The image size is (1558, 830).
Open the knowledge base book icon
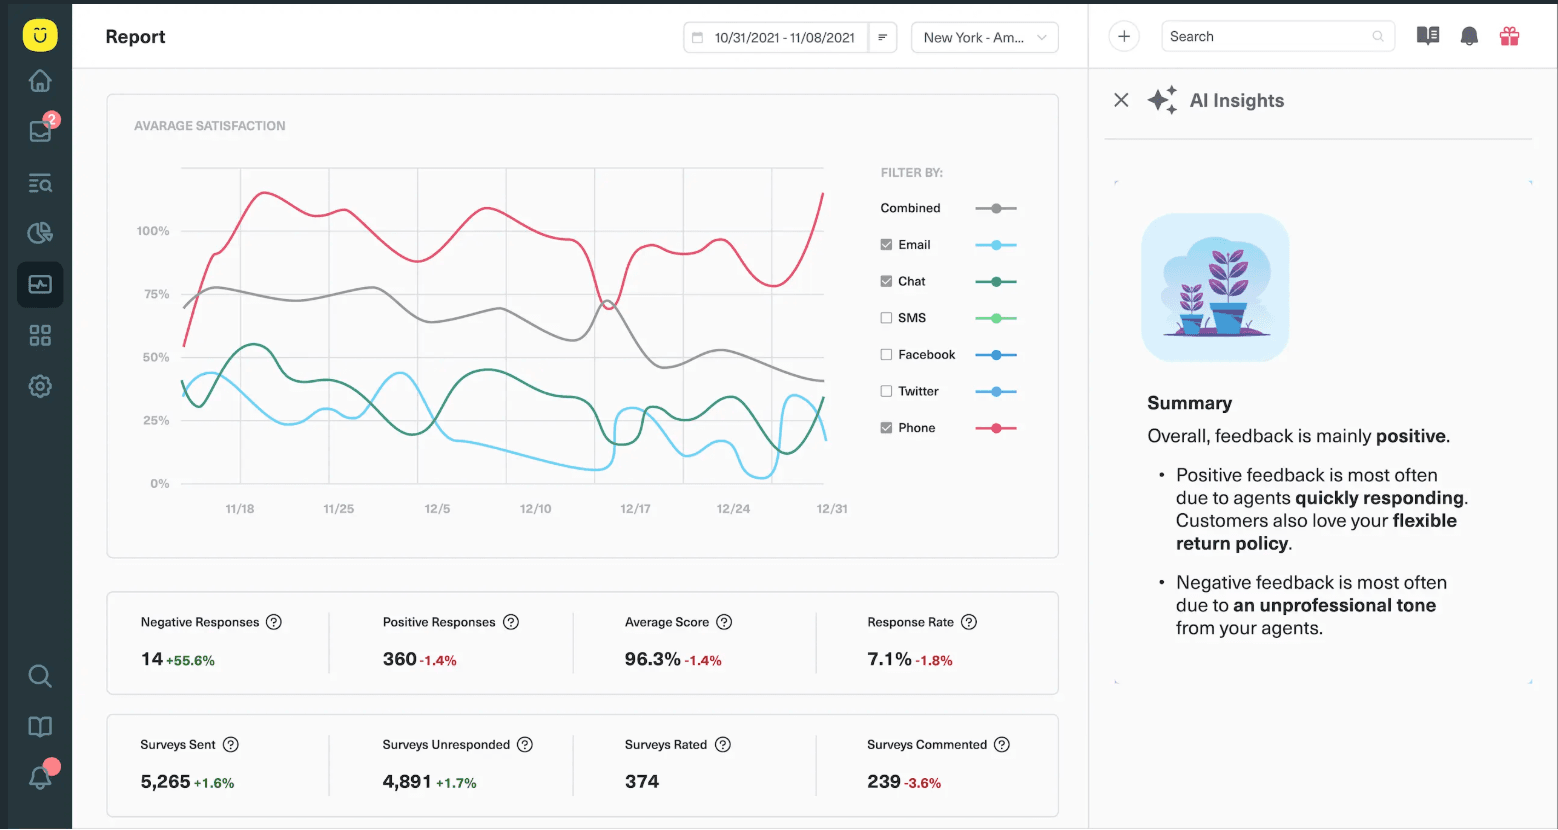click(1427, 35)
